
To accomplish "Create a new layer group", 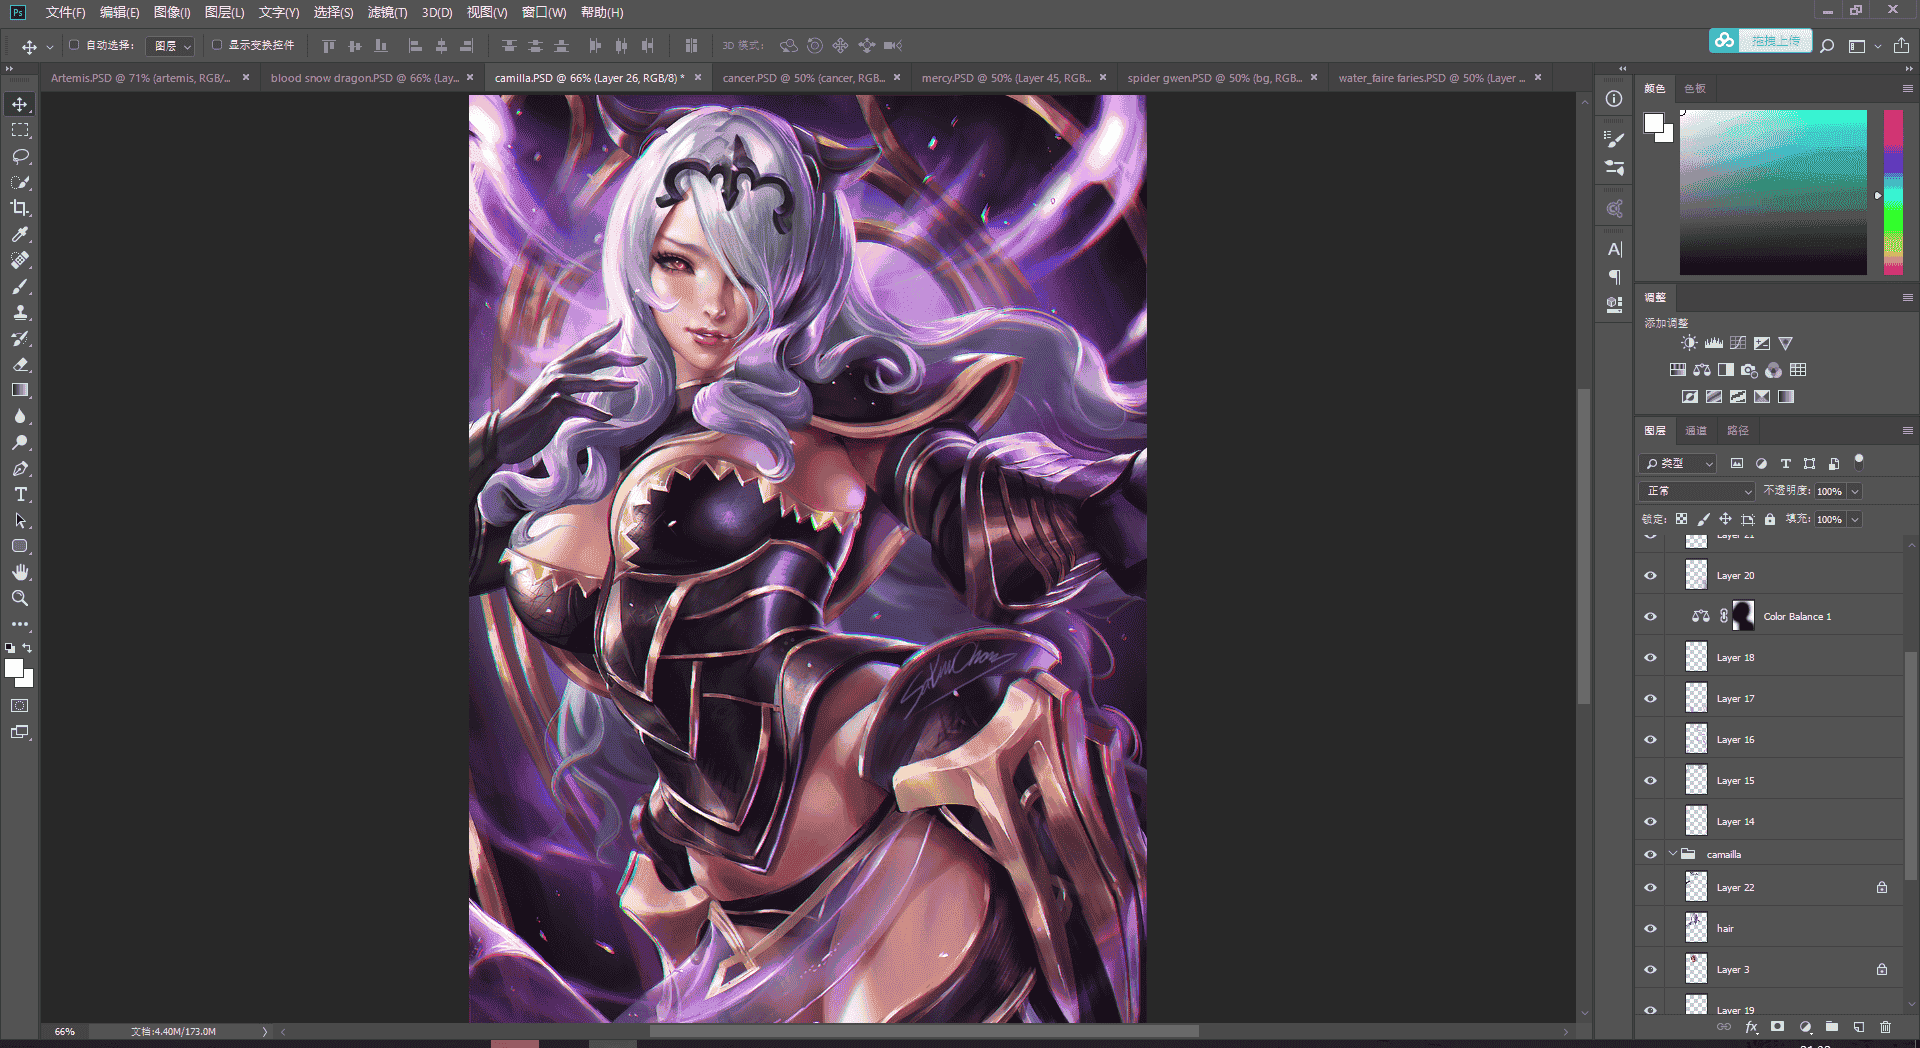I will pos(1831,1027).
